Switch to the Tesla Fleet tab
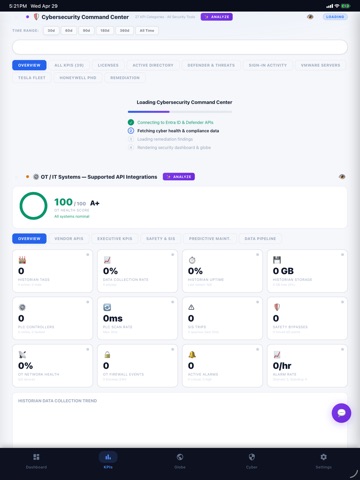Image resolution: width=360 pixels, height=480 pixels. [x=32, y=78]
